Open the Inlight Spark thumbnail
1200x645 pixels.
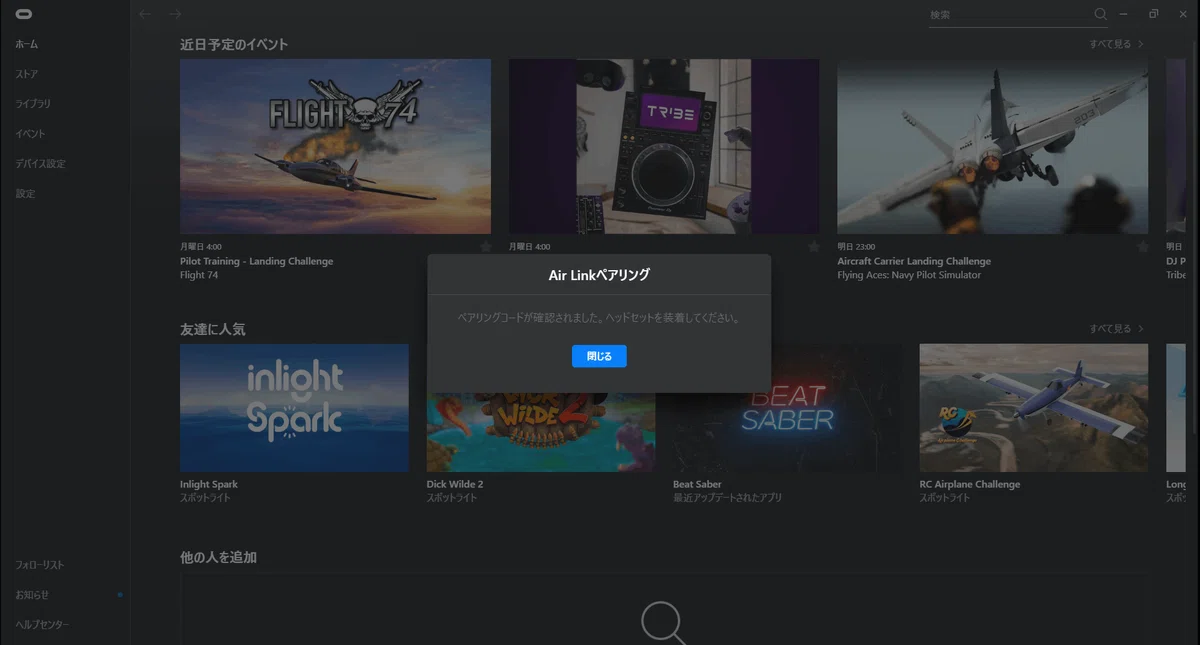[294, 408]
